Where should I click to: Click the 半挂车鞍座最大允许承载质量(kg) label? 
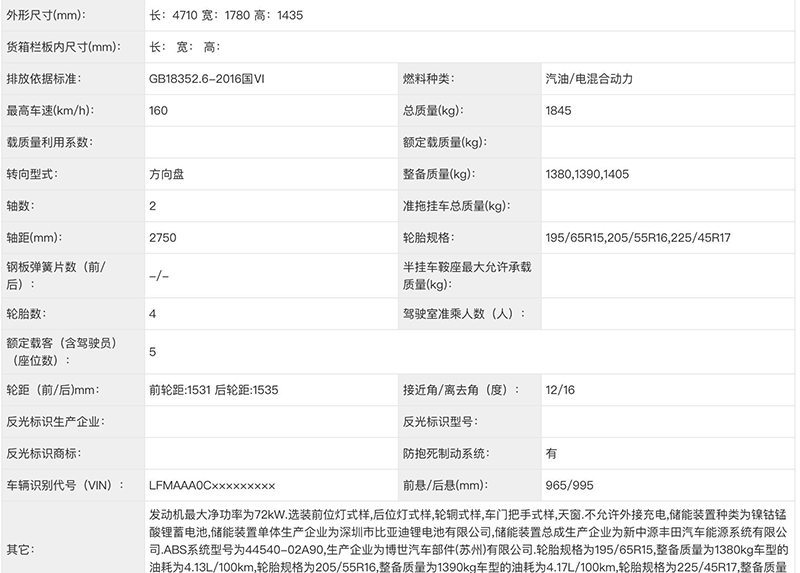(x=467, y=276)
